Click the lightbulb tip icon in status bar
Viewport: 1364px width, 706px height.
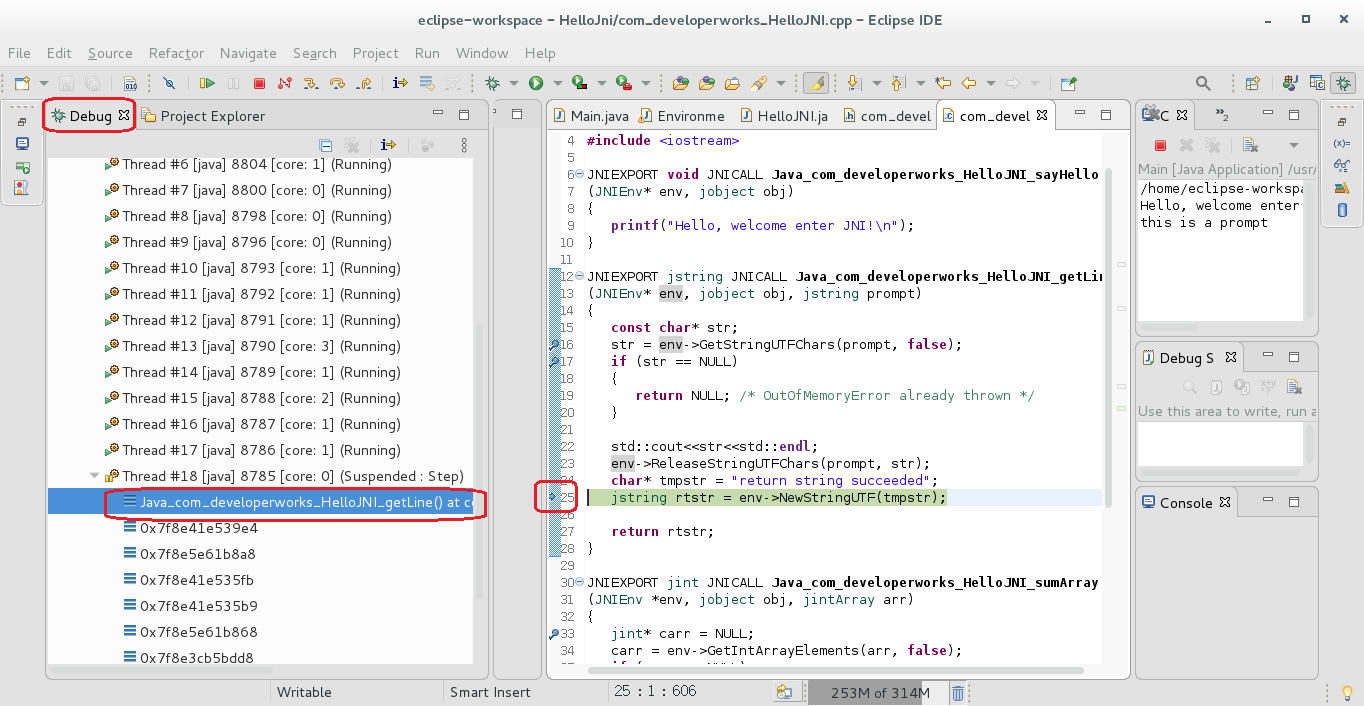click(x=1346, y=692)
